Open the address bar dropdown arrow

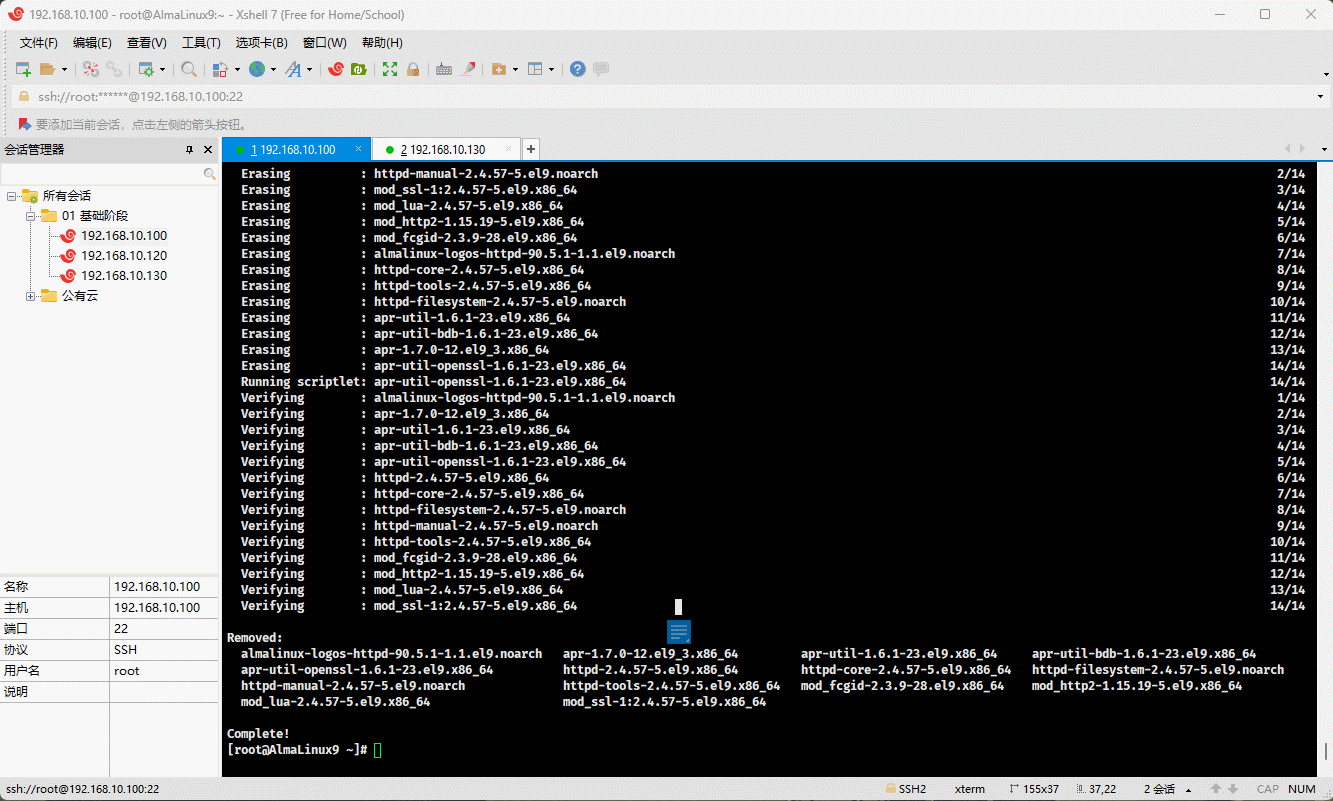click(1321, 97)
